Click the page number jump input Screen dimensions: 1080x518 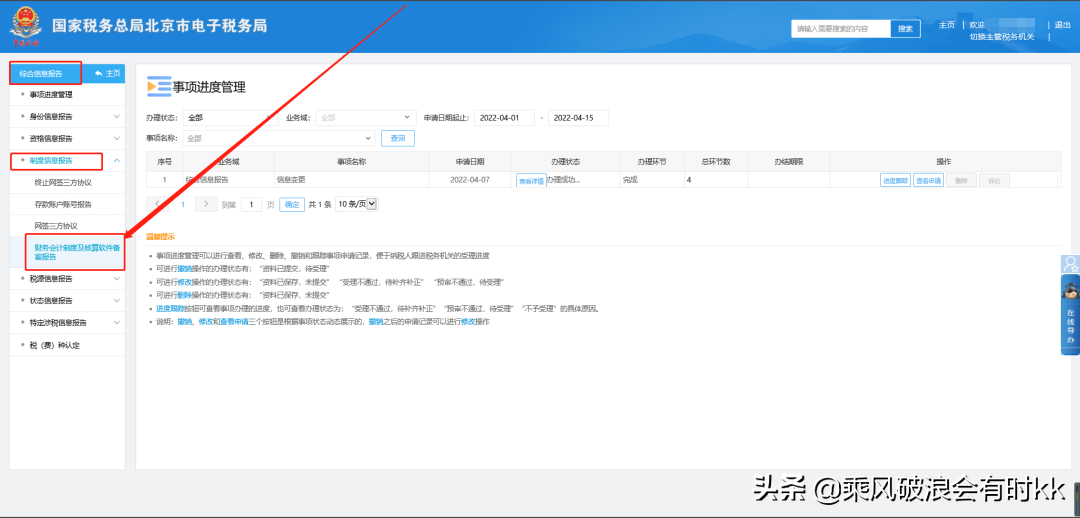coord(251,205)
